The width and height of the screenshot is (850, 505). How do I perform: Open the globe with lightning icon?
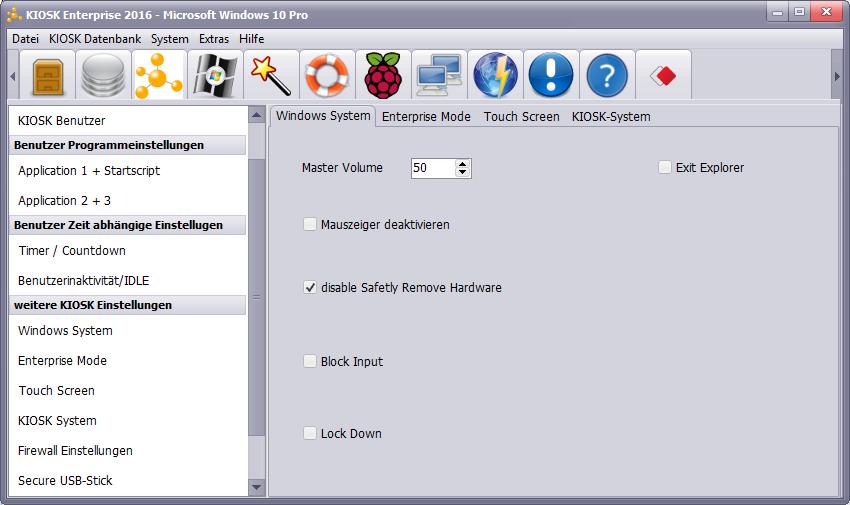[495, 75]
